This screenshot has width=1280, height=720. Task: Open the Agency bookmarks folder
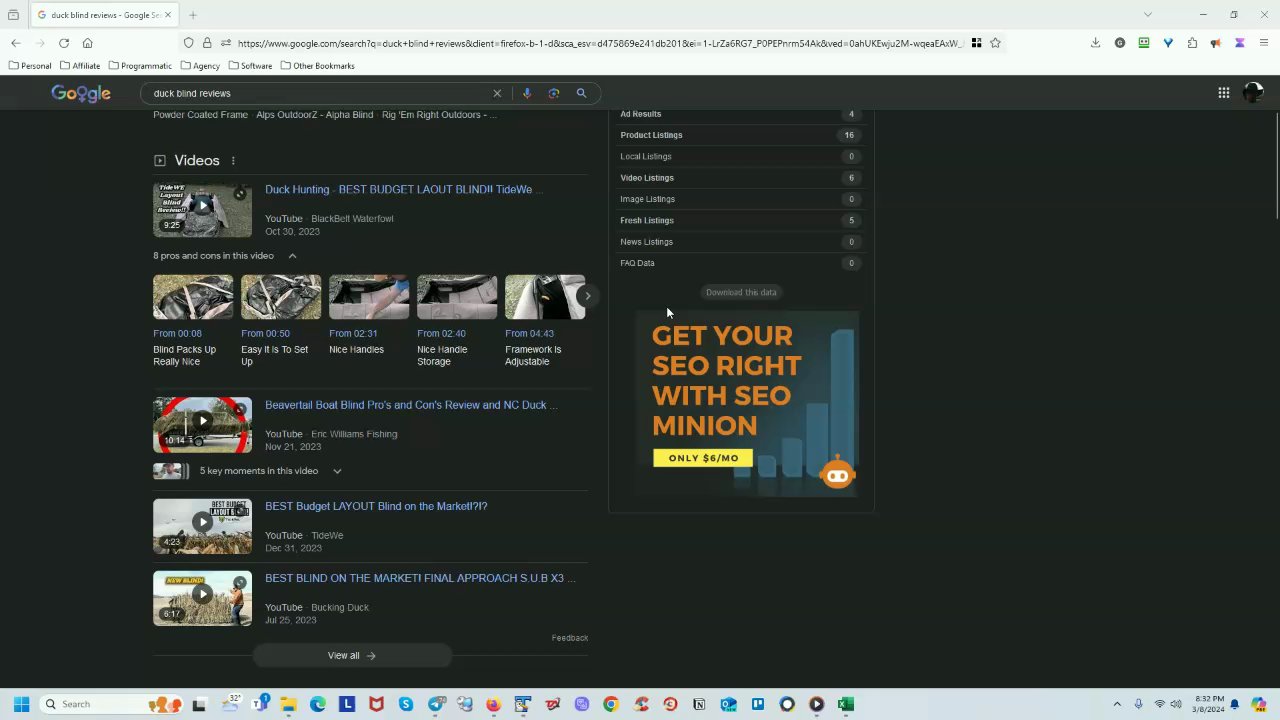coord(200,66)
